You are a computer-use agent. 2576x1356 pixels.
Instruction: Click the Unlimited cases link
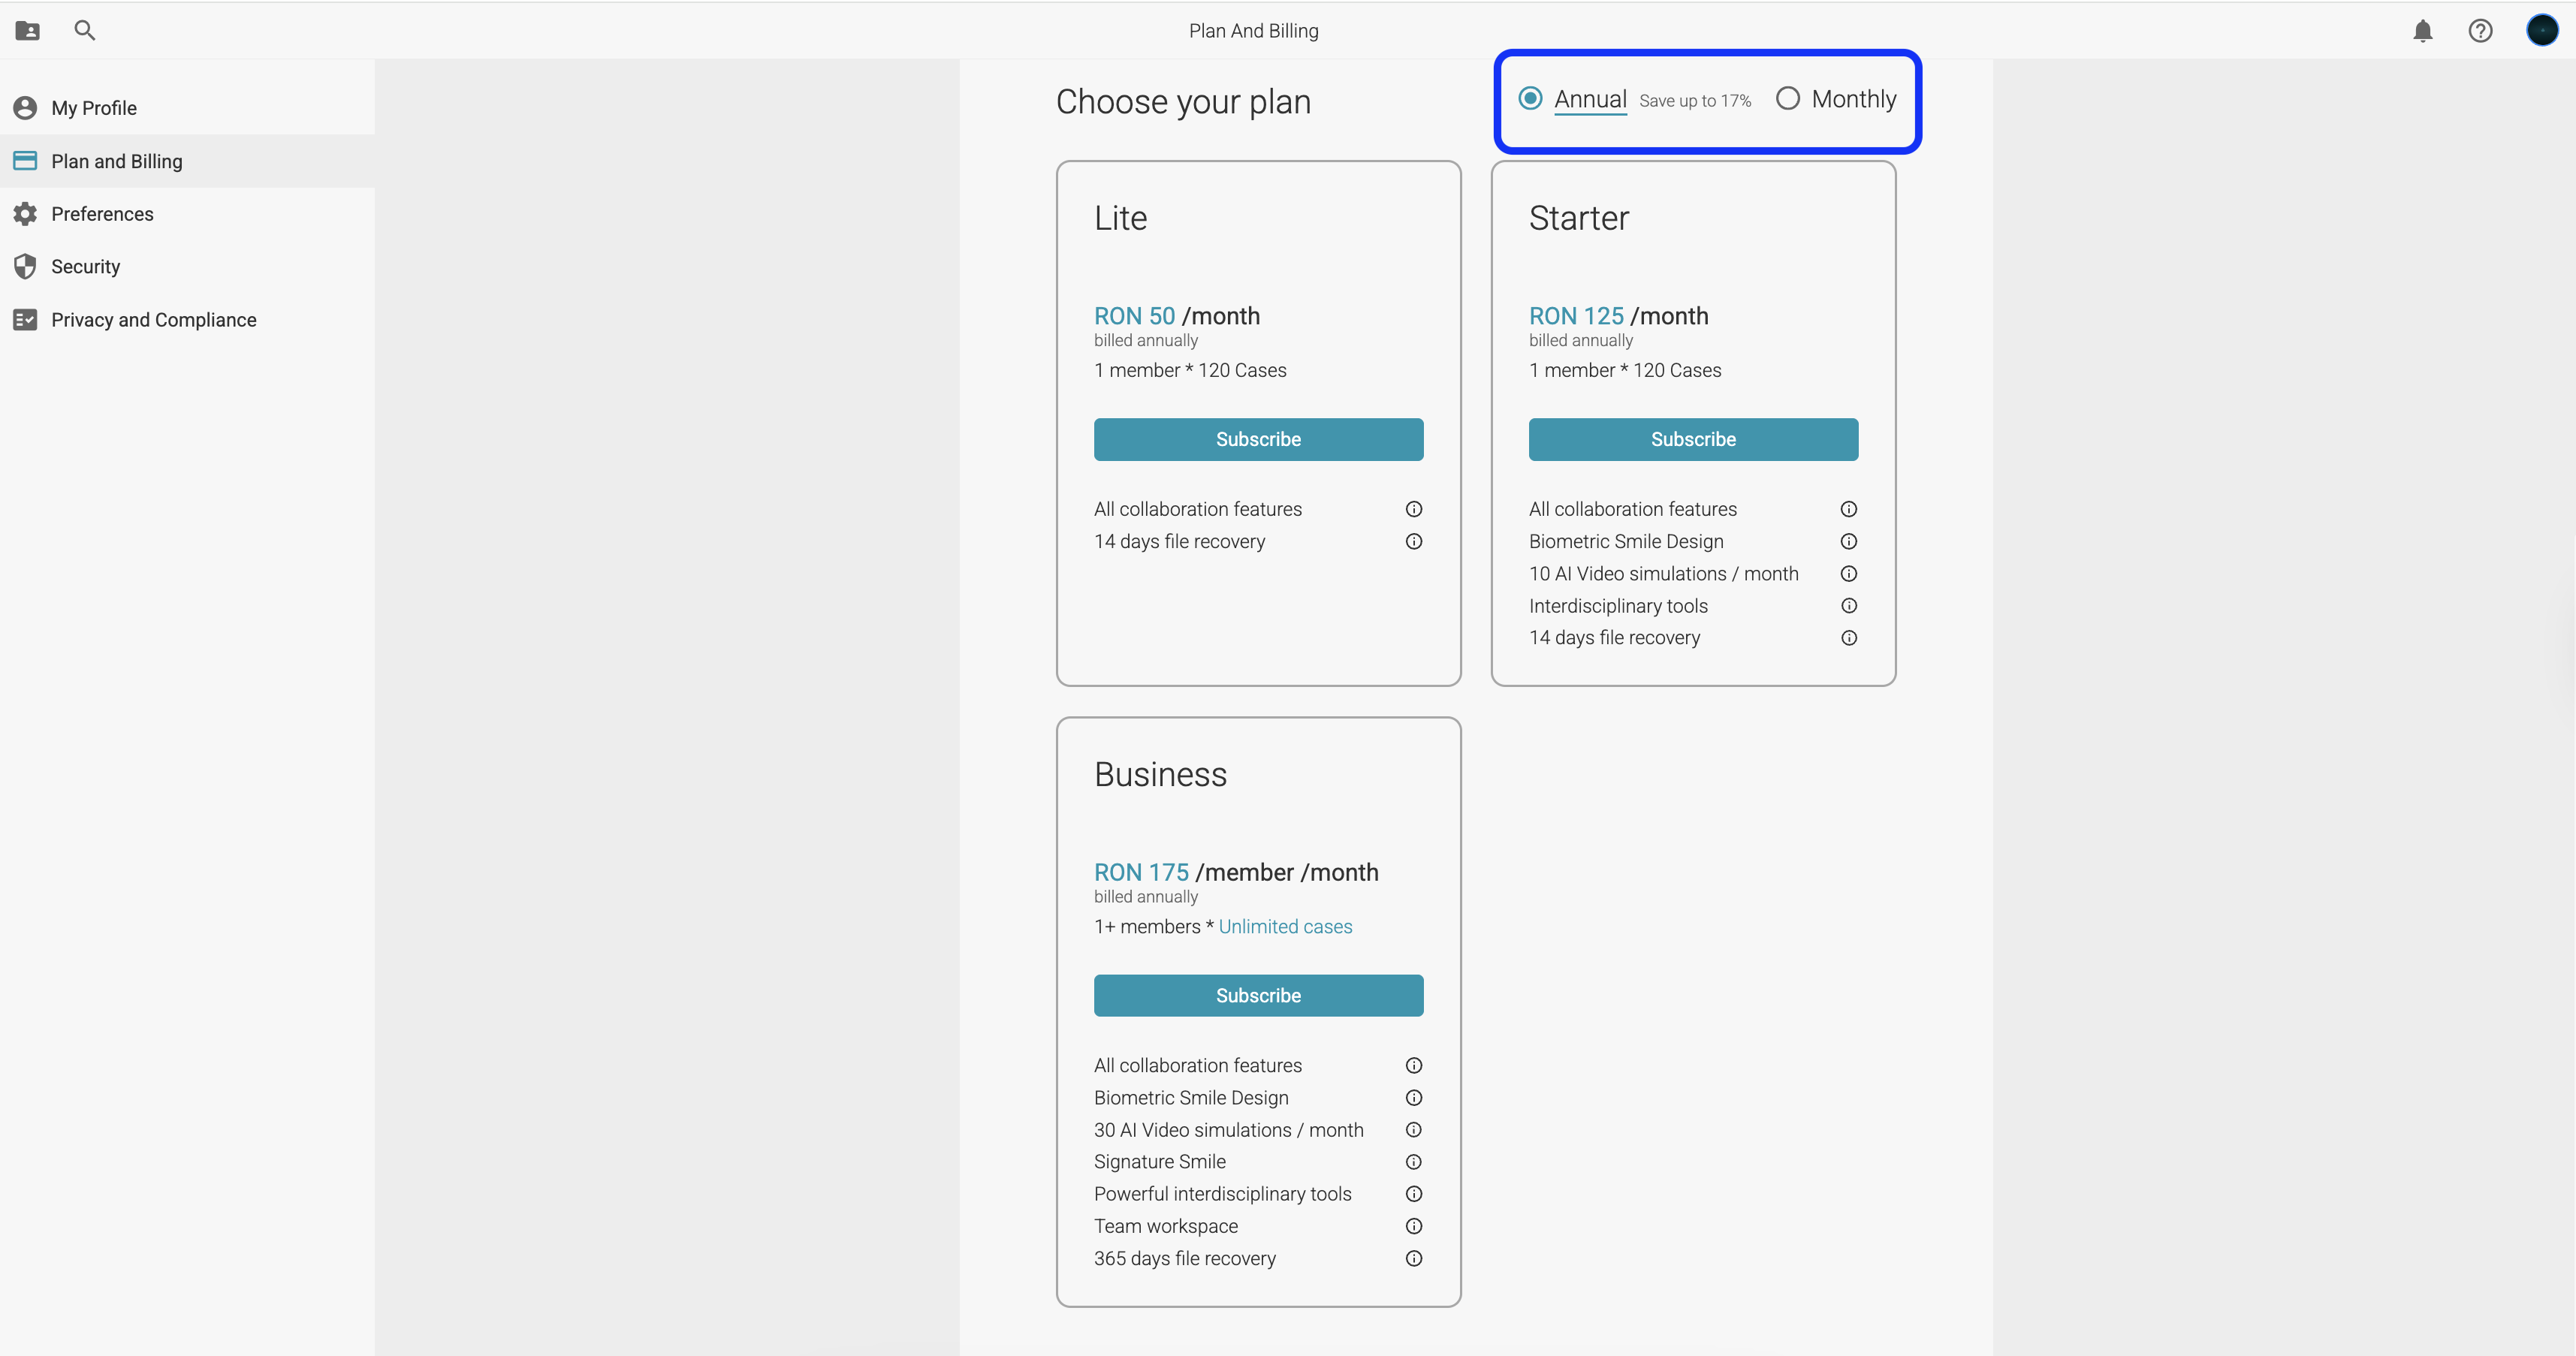click(1285, 927)
